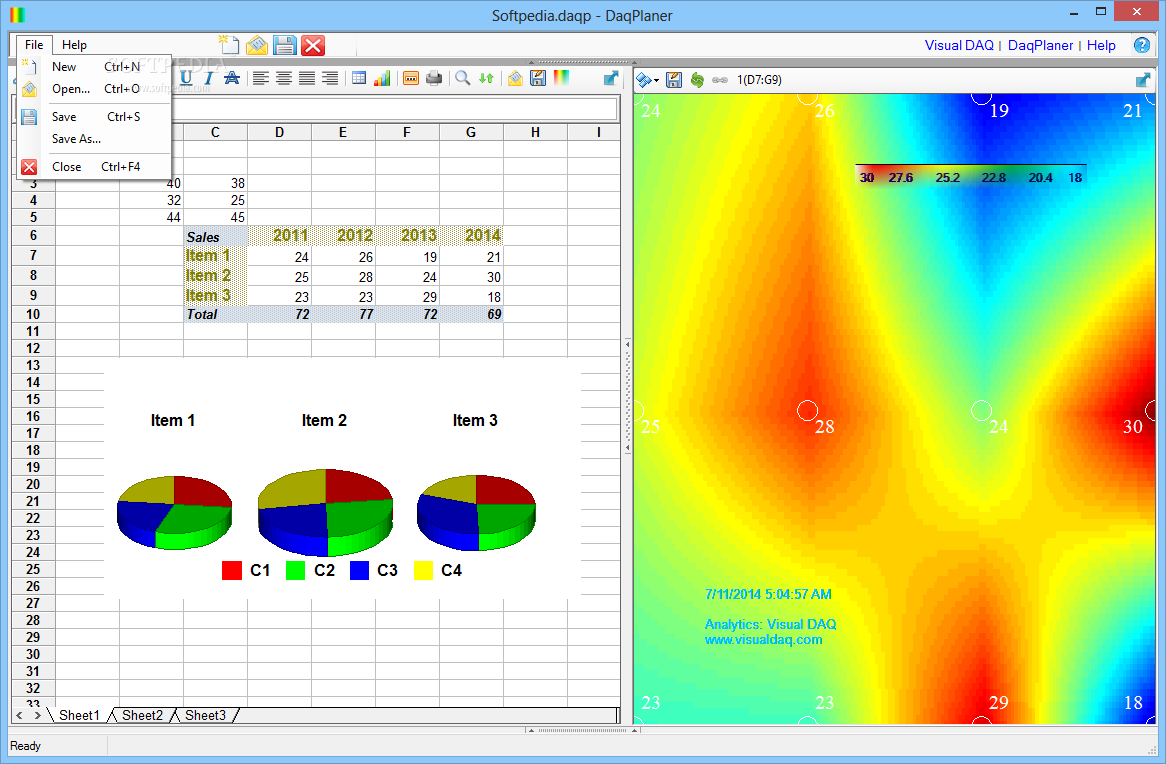The width and height of the screenshot is (1166, 764).
Task: Click the Total value 77 cell
Action: tap(344, 314)
